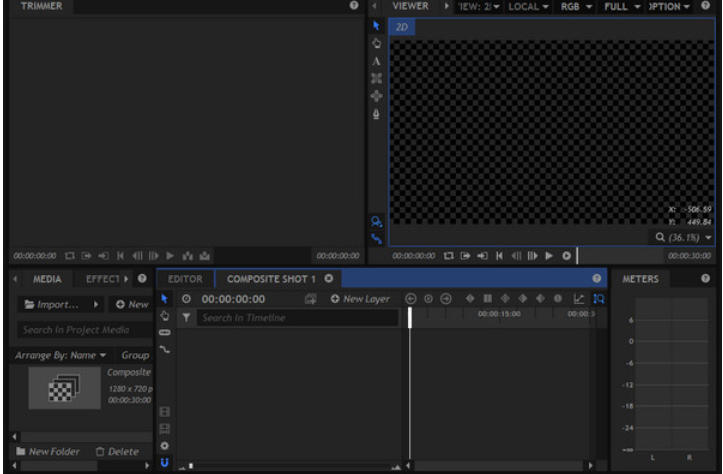This screenshot has width=723, height=474.
Task: Open the Viewer zoom level dropdown (36.1%)
Action: 684,238
